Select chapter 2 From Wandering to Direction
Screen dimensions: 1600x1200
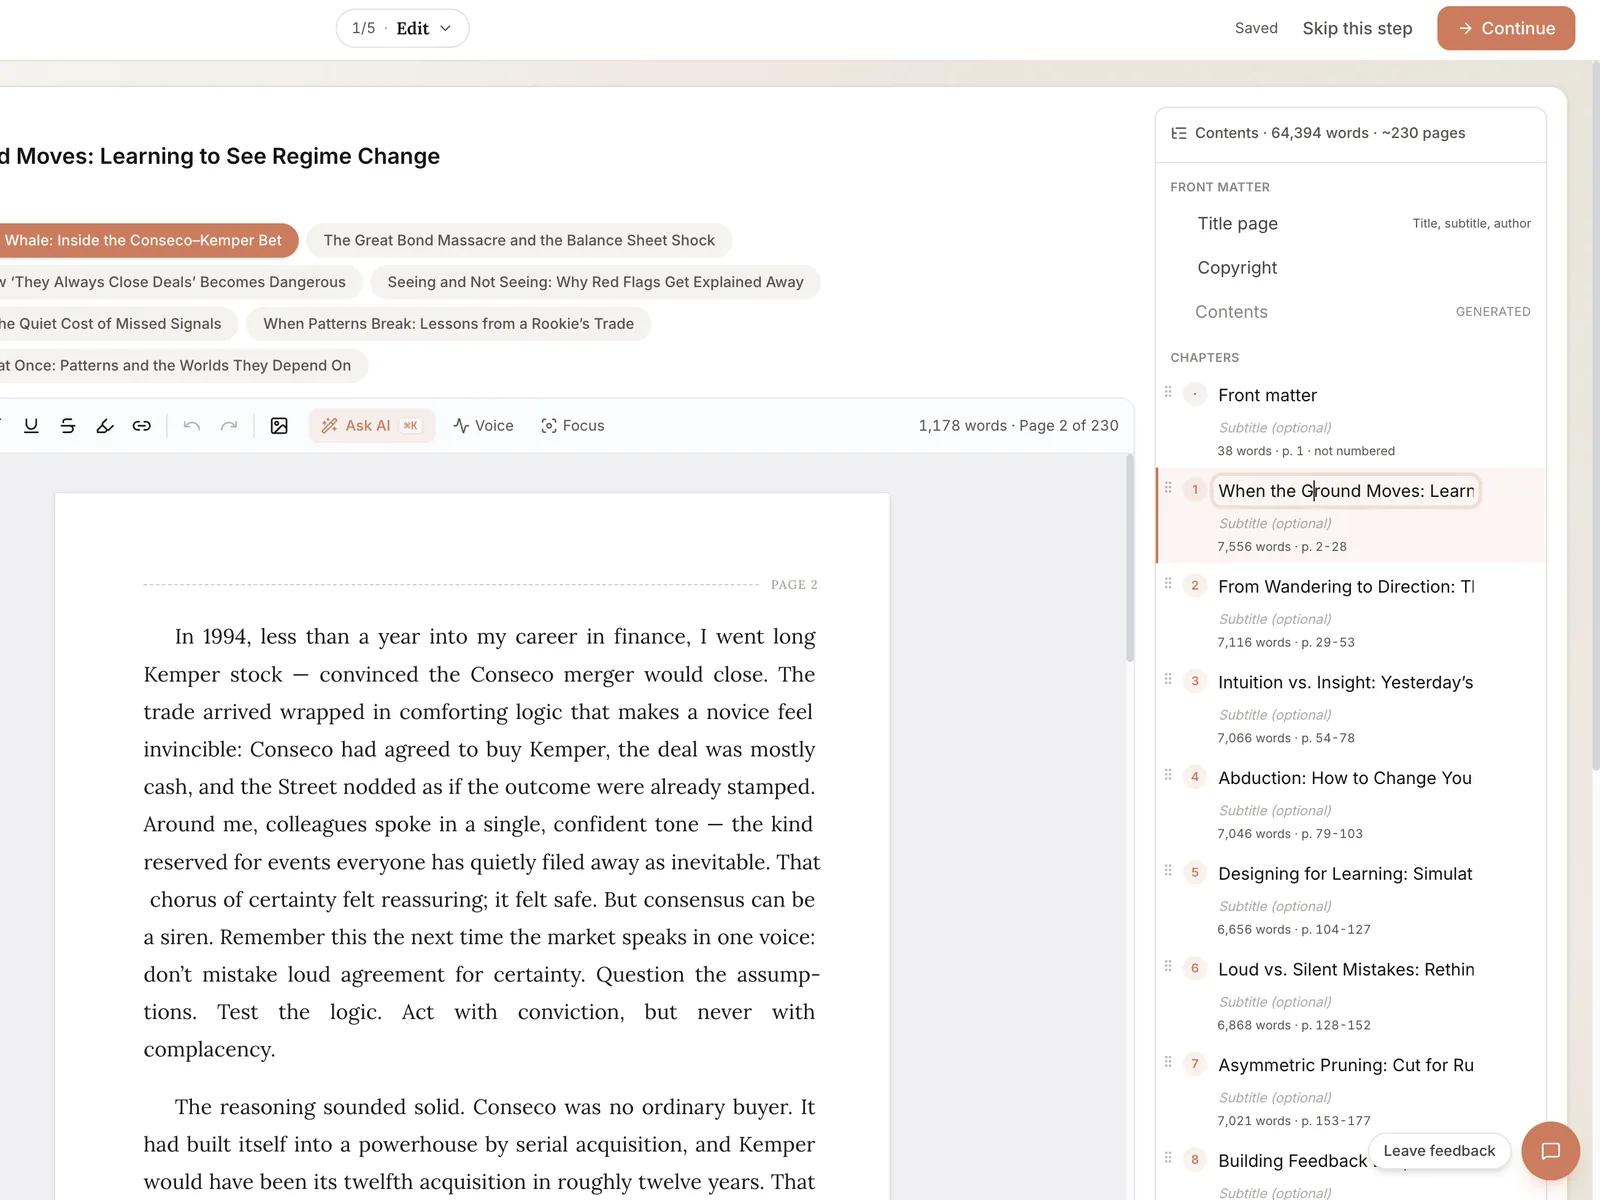point(1346,587)
